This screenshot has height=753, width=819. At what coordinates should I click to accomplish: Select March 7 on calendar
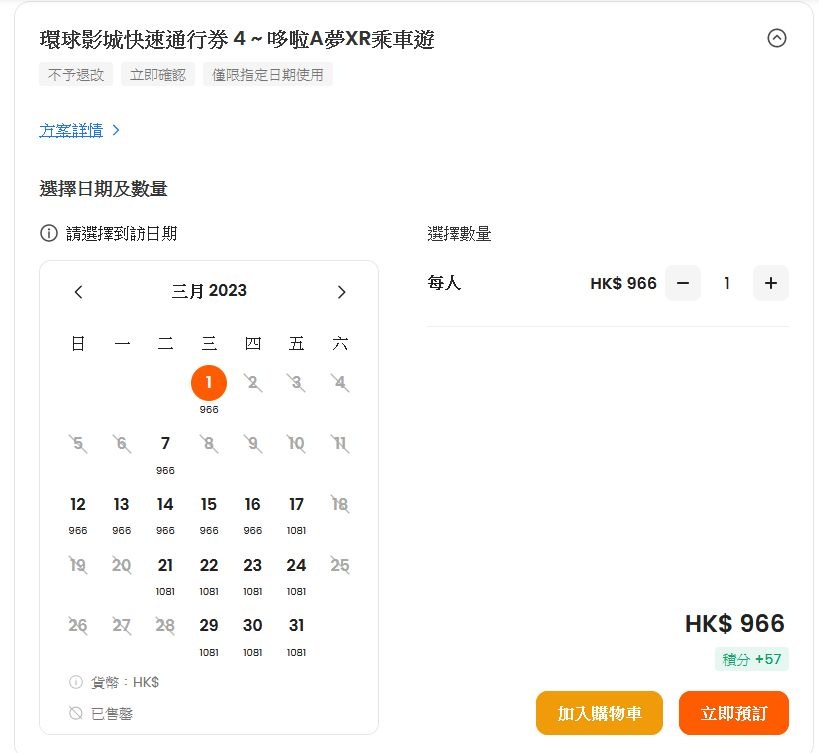165,443
